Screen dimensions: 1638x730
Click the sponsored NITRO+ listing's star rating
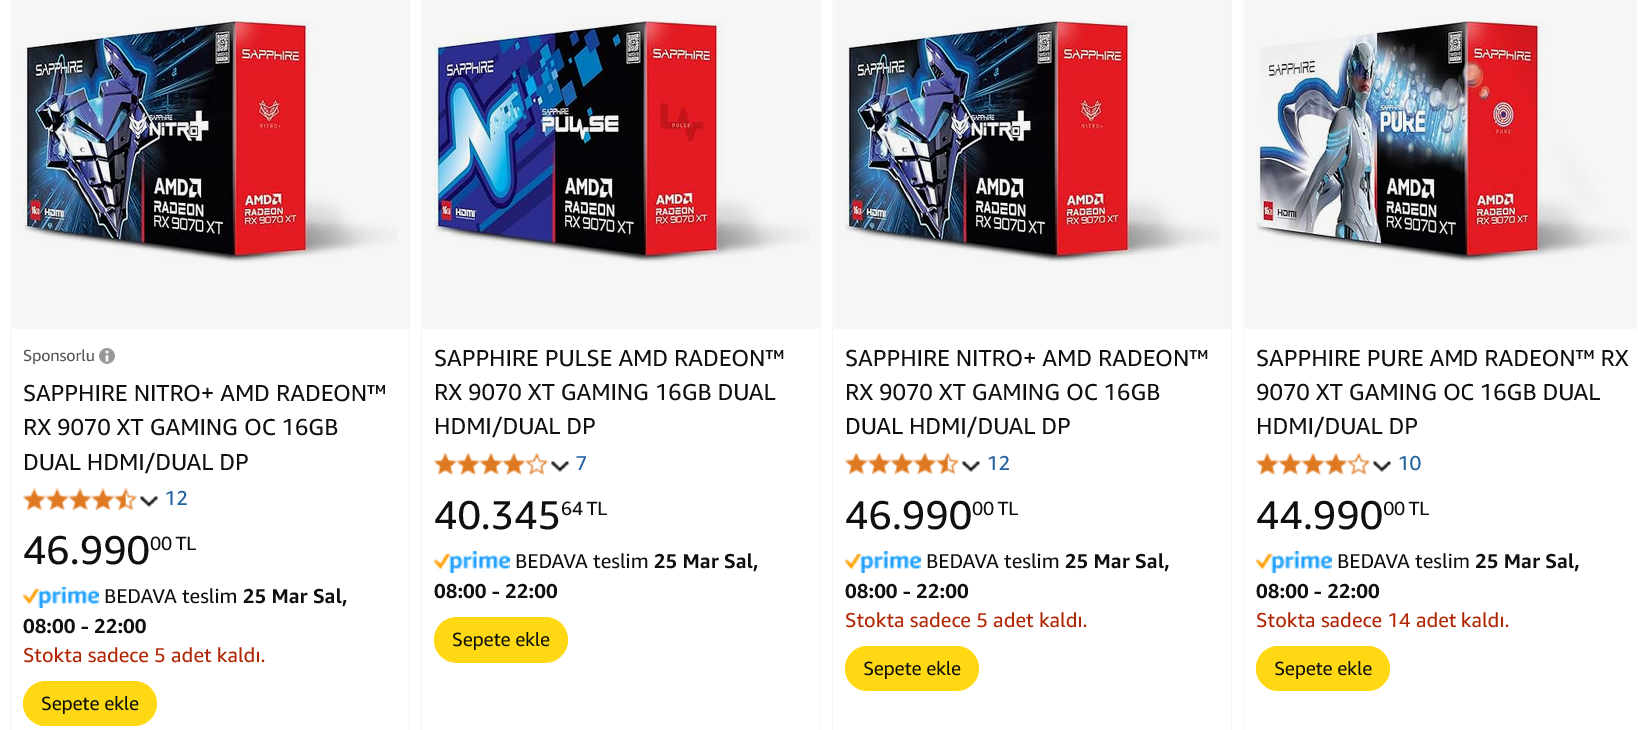tap(79, 499)
